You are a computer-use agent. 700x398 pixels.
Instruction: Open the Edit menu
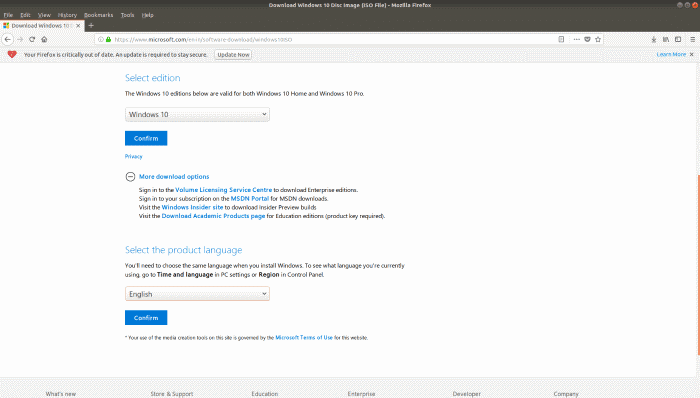click(x=25, y=15)
